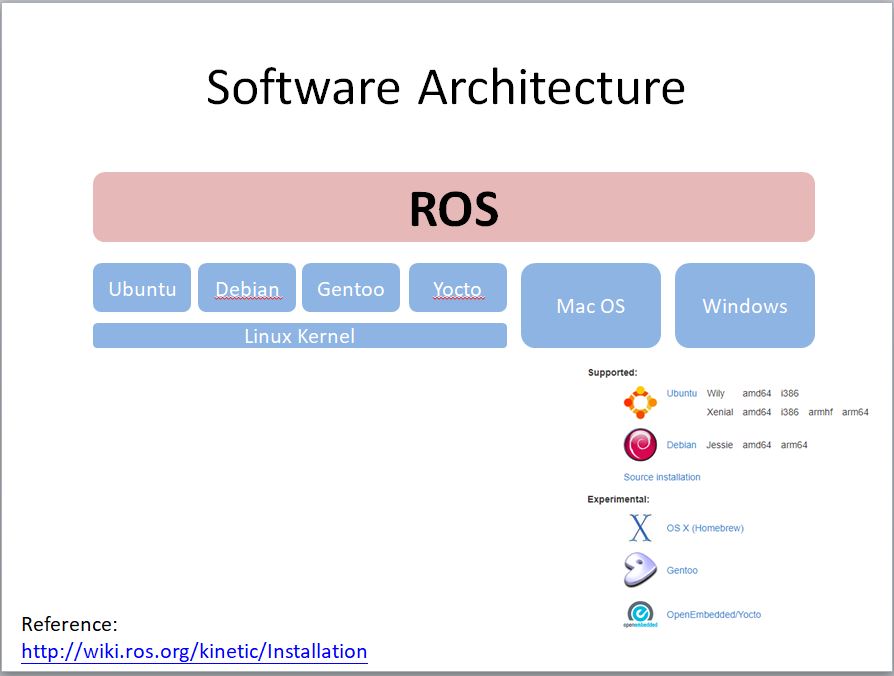Select the OS X Homebrew "X" icon
This screenshot has height=676, width=894.
coord(638,526)
